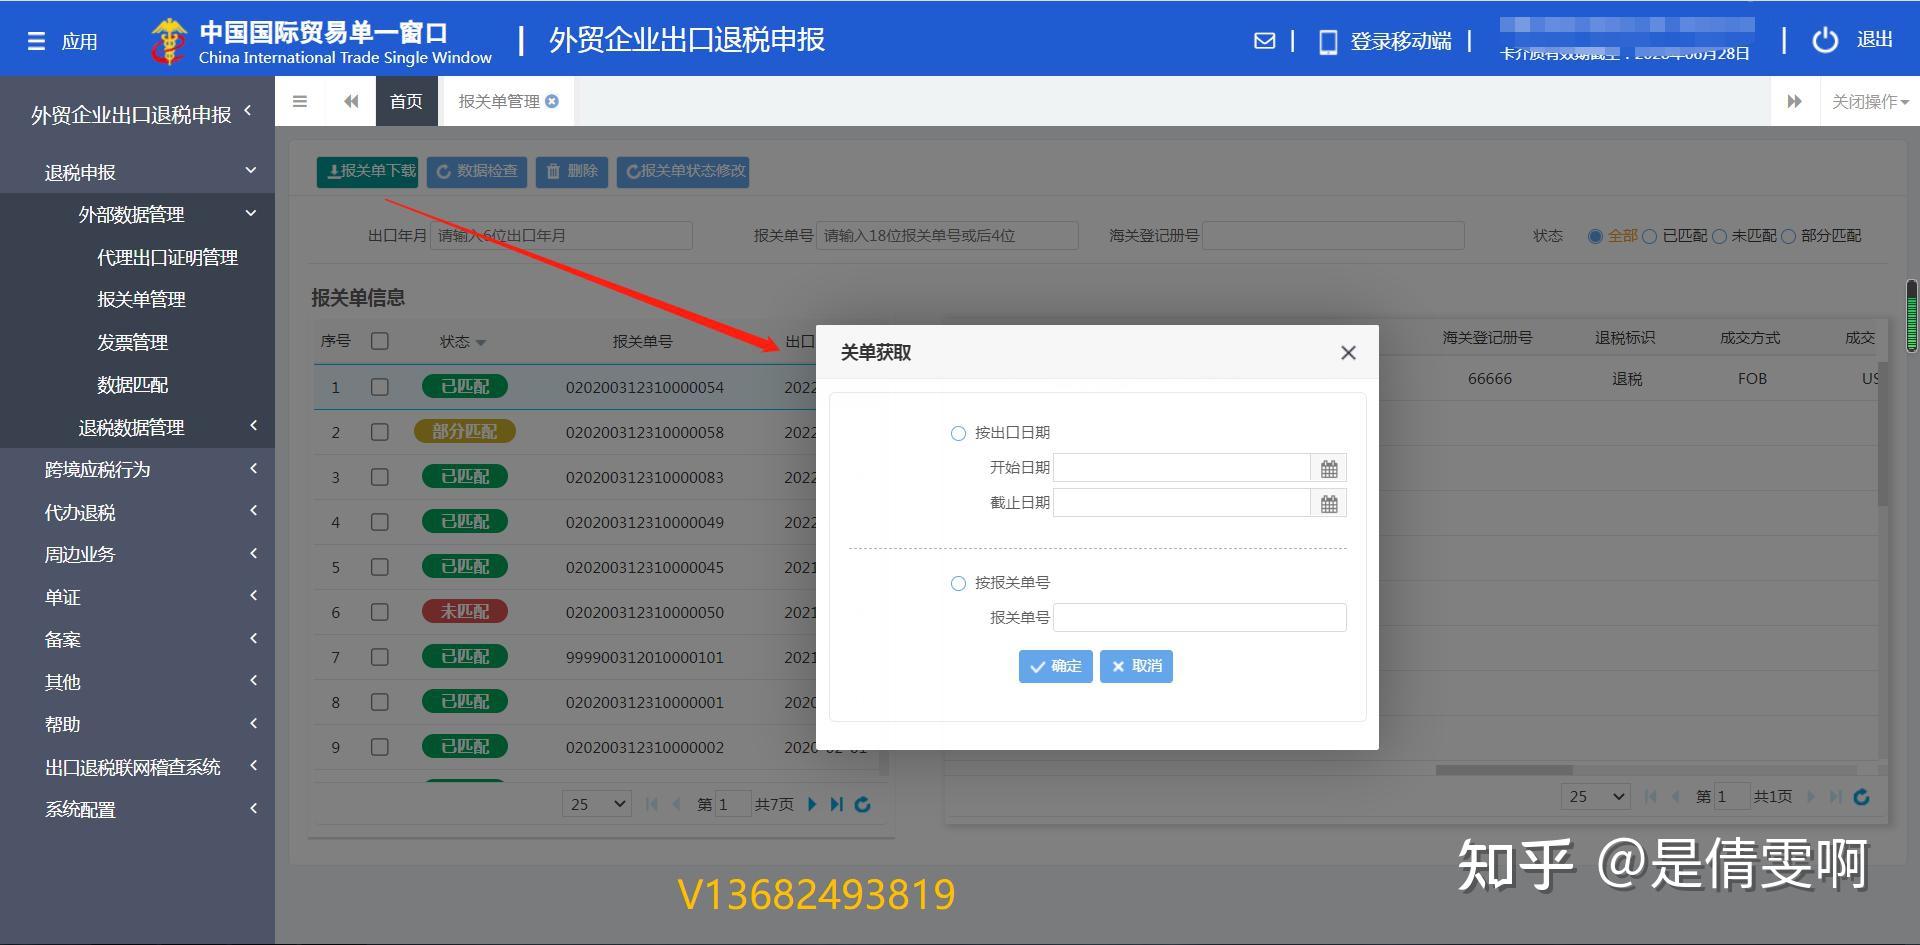Click the 登录移动端 phone icon

(1328, 41)
